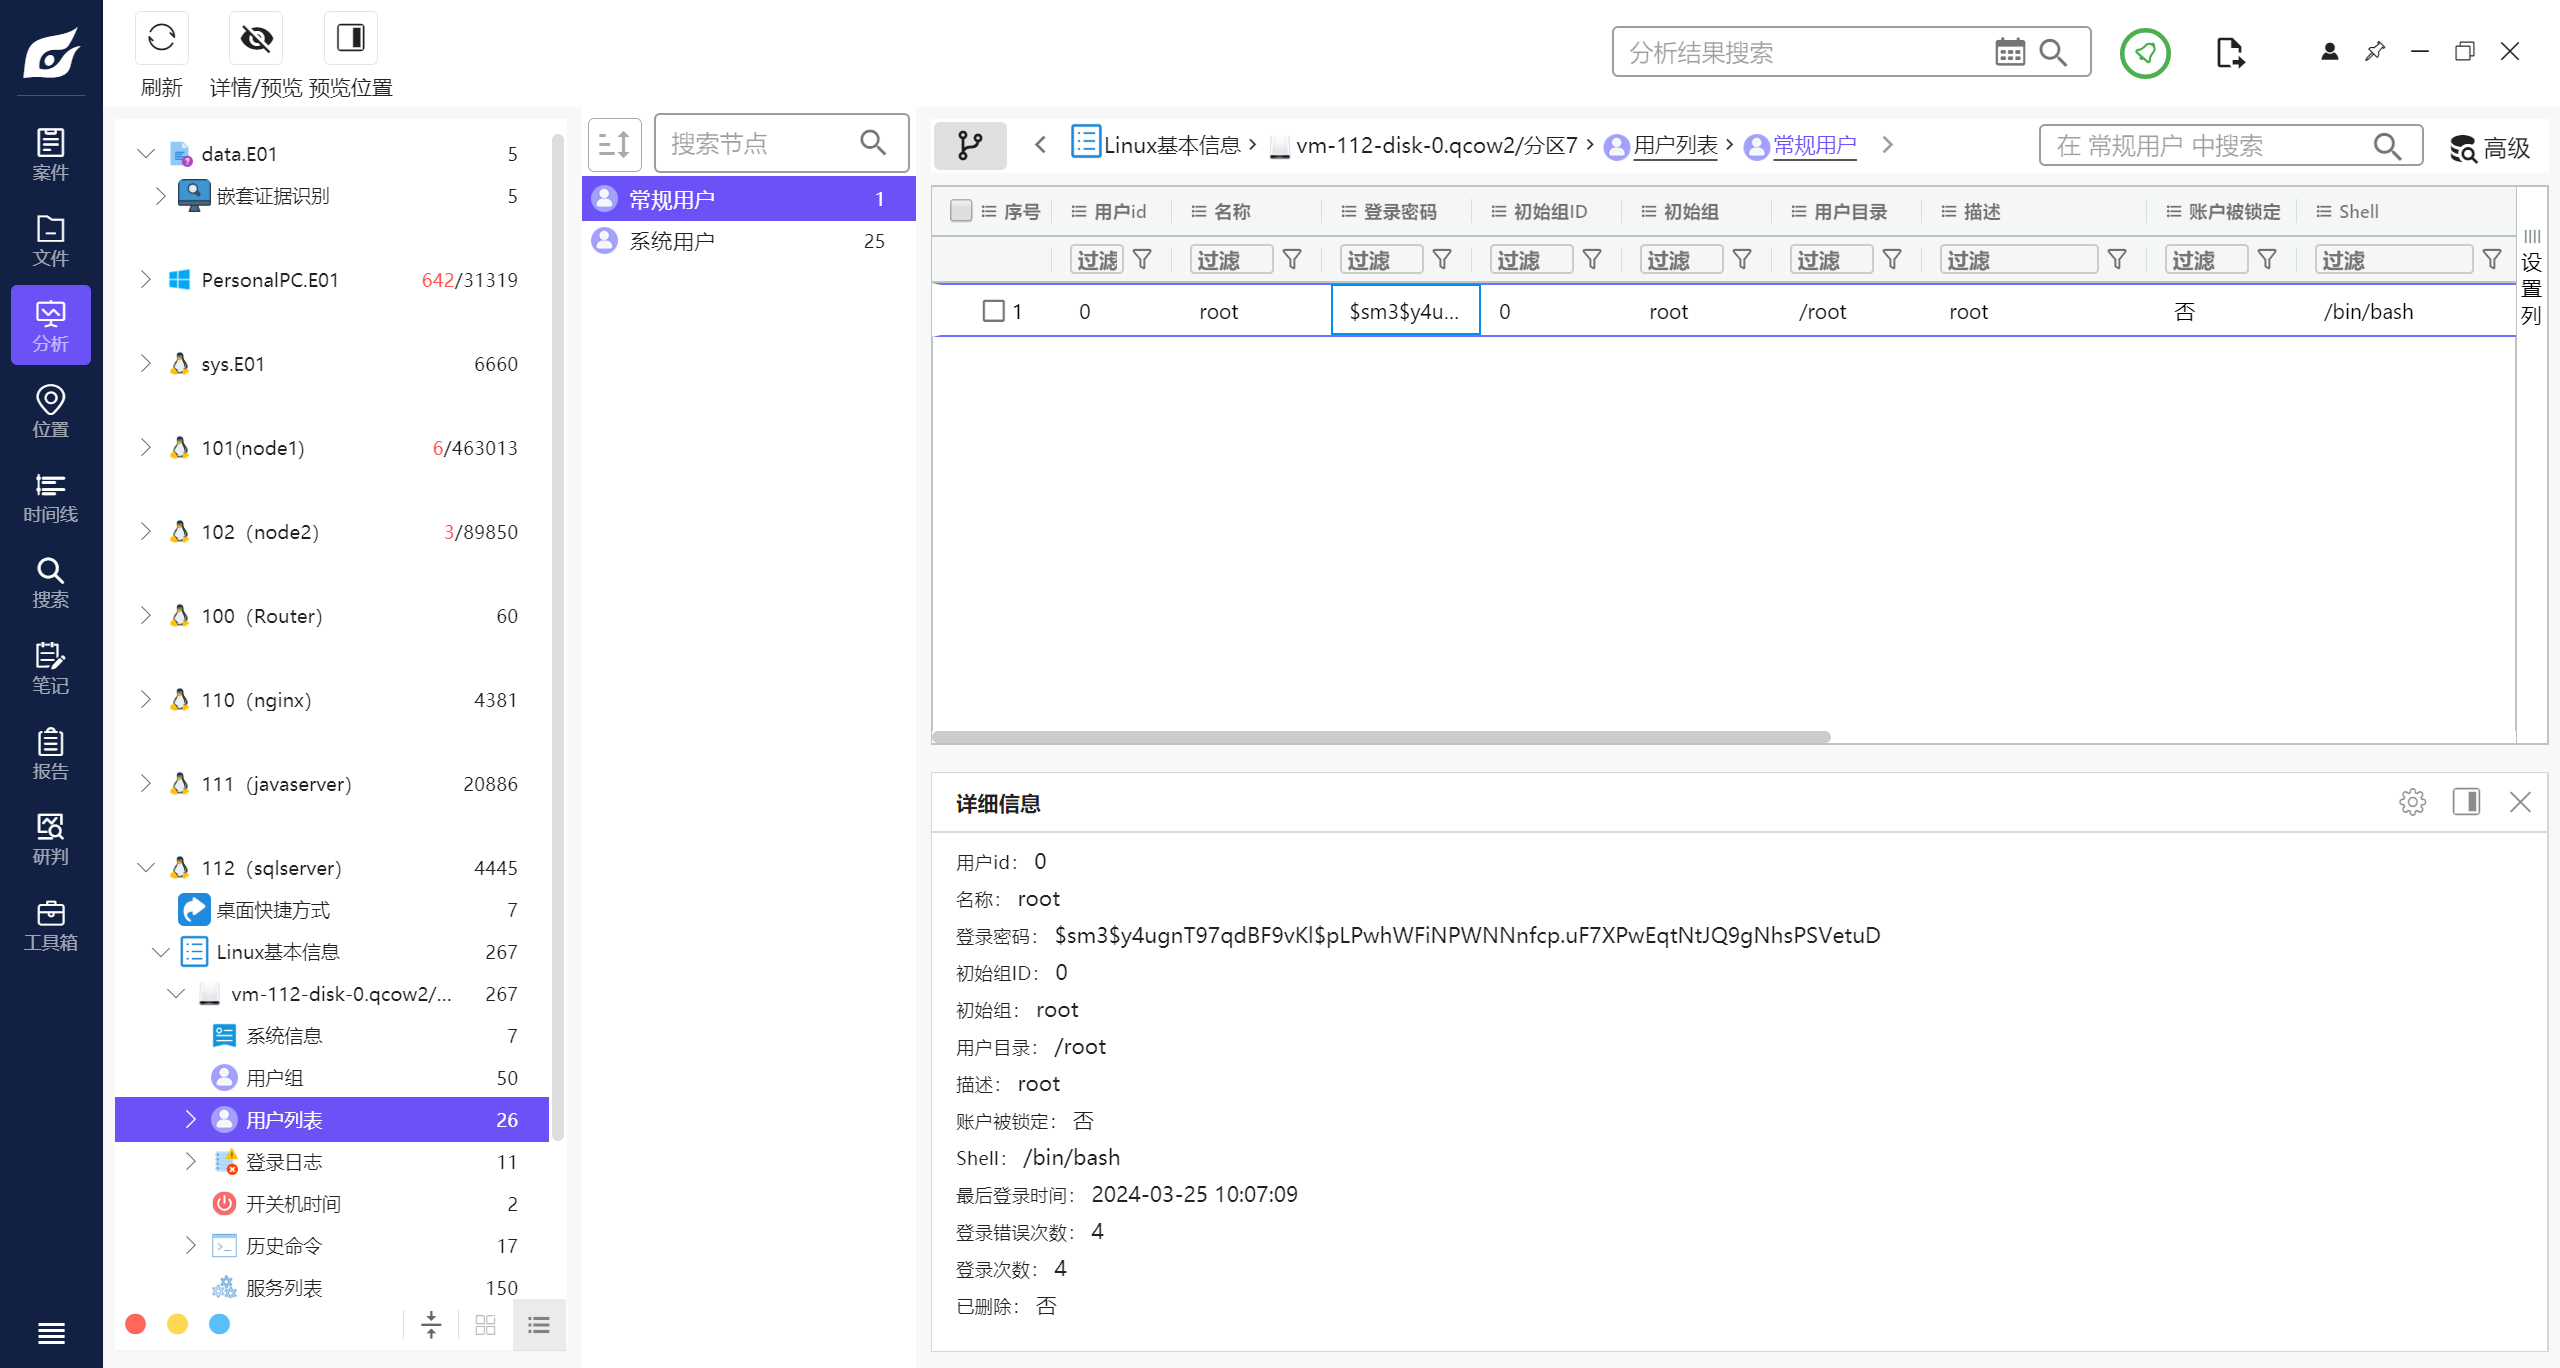Open the Notes (笔记) sidebar section

(50, 668)
